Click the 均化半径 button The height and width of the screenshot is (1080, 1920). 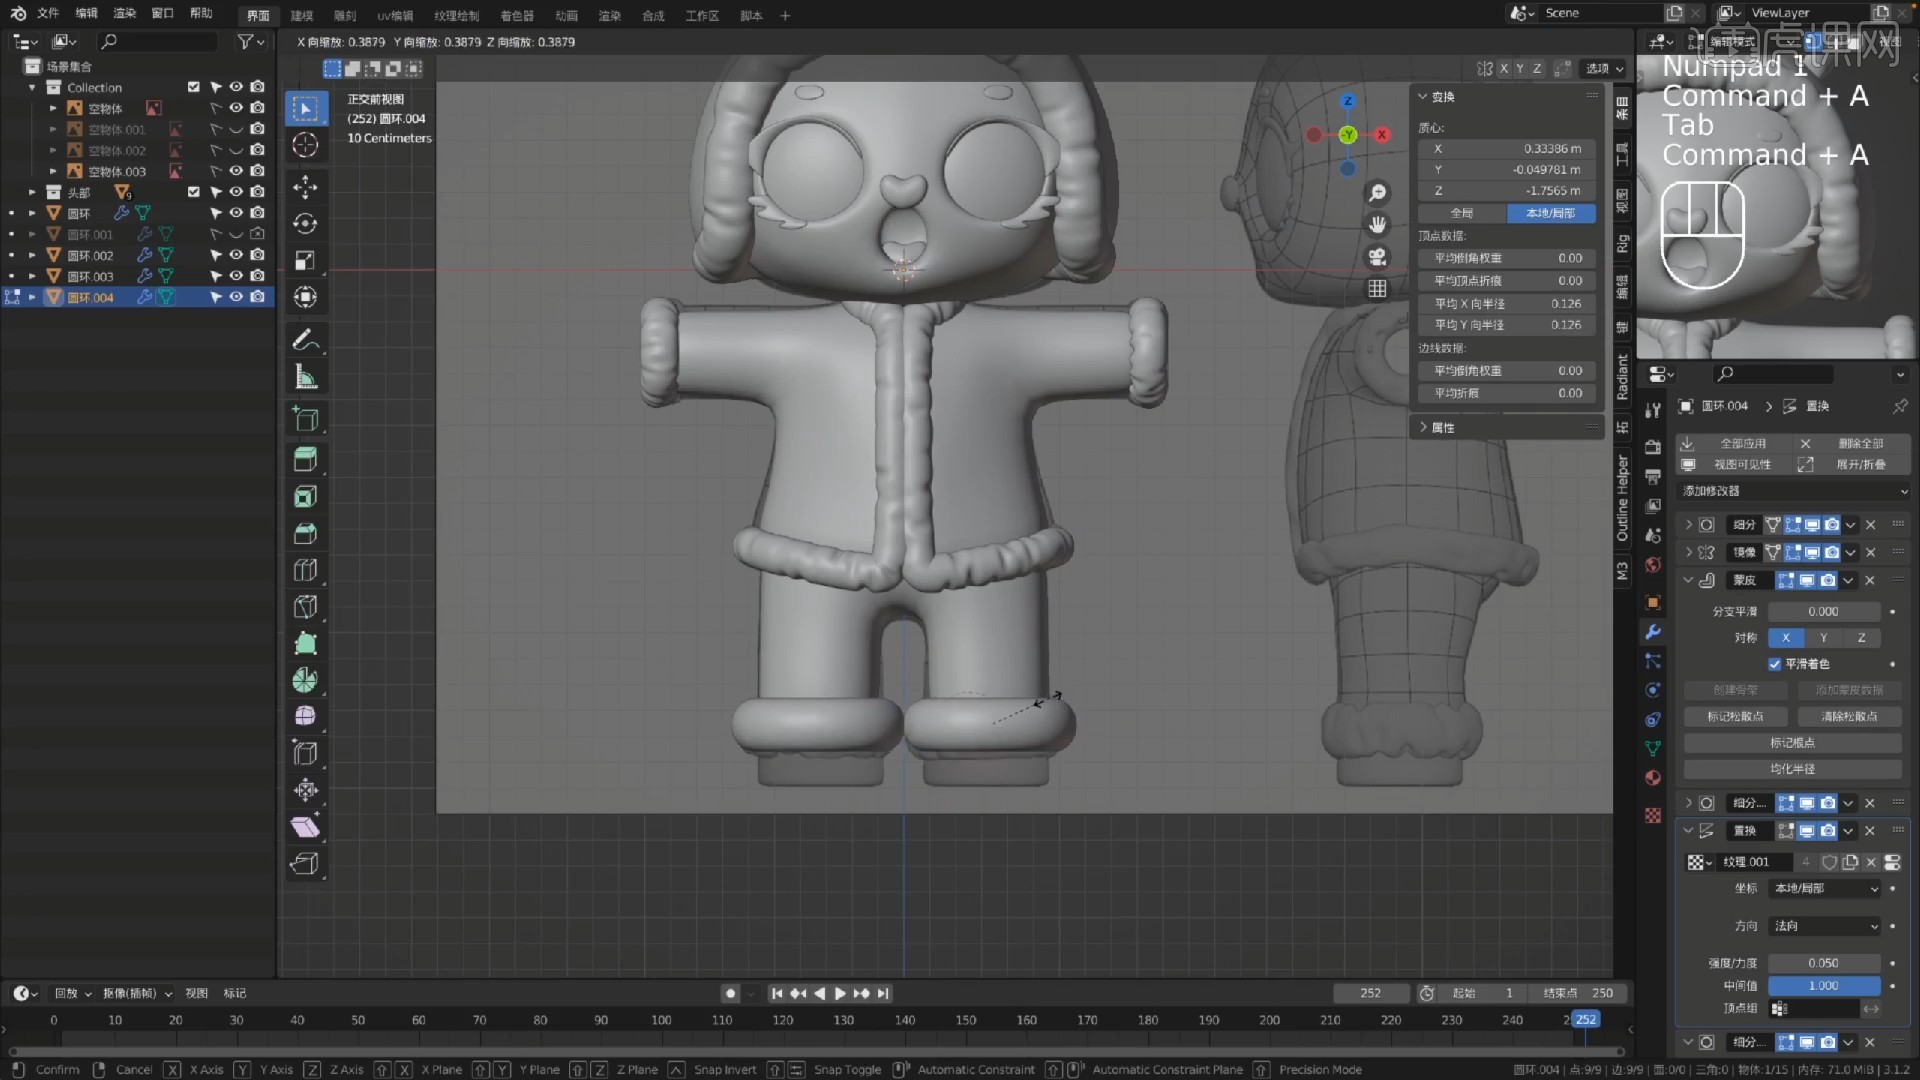point(1792,769)
